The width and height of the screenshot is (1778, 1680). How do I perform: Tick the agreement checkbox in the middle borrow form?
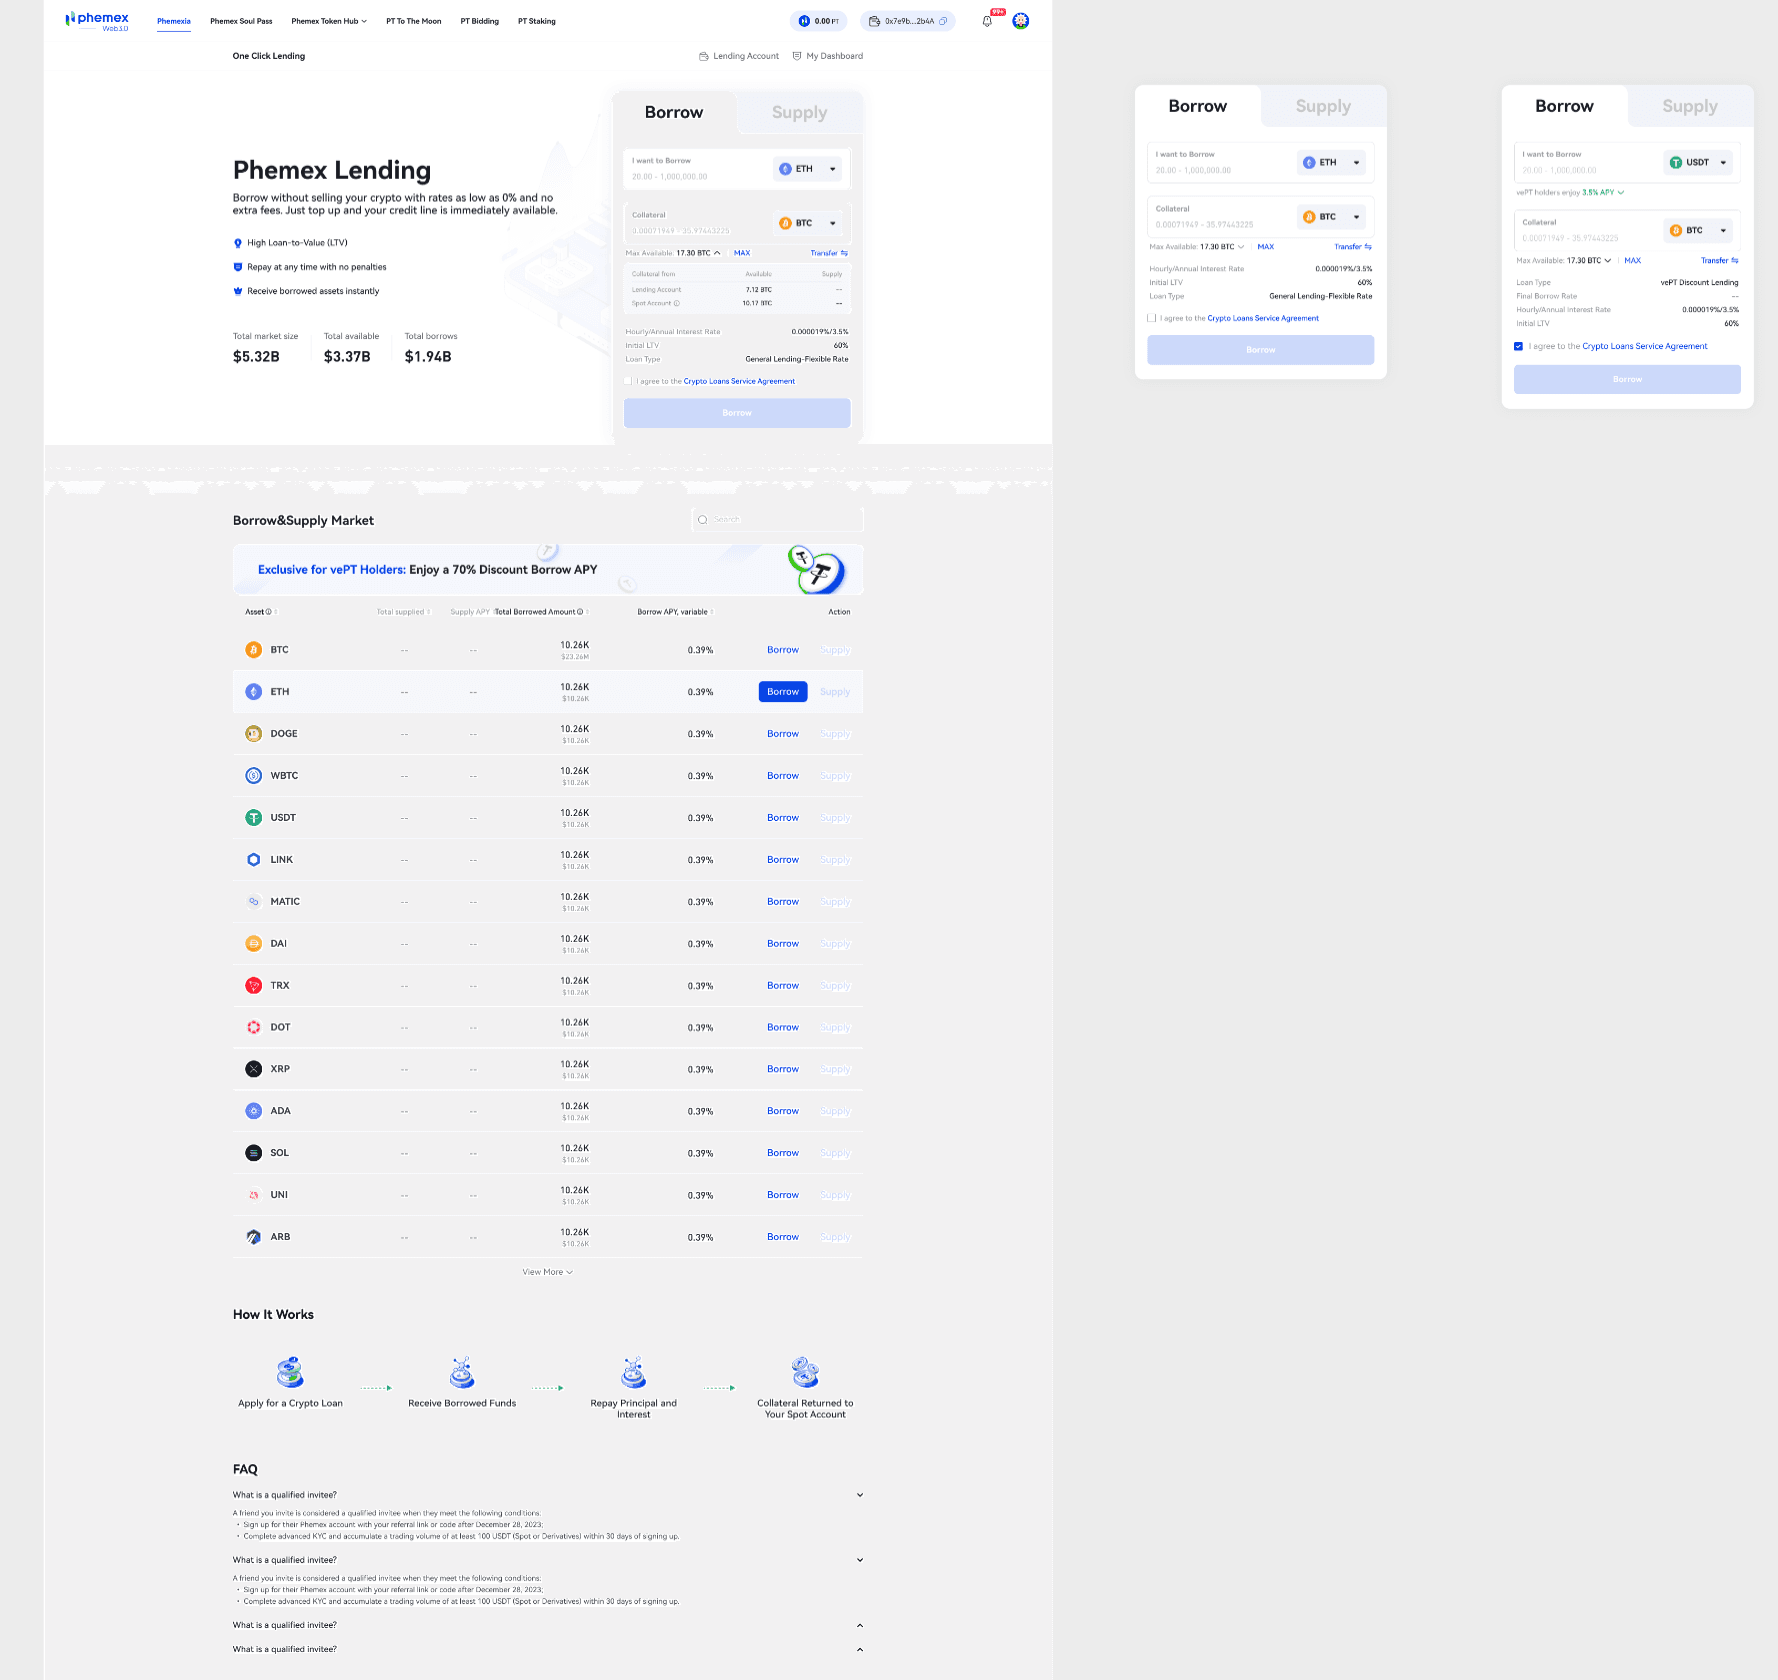click(x=1152, y=318)
